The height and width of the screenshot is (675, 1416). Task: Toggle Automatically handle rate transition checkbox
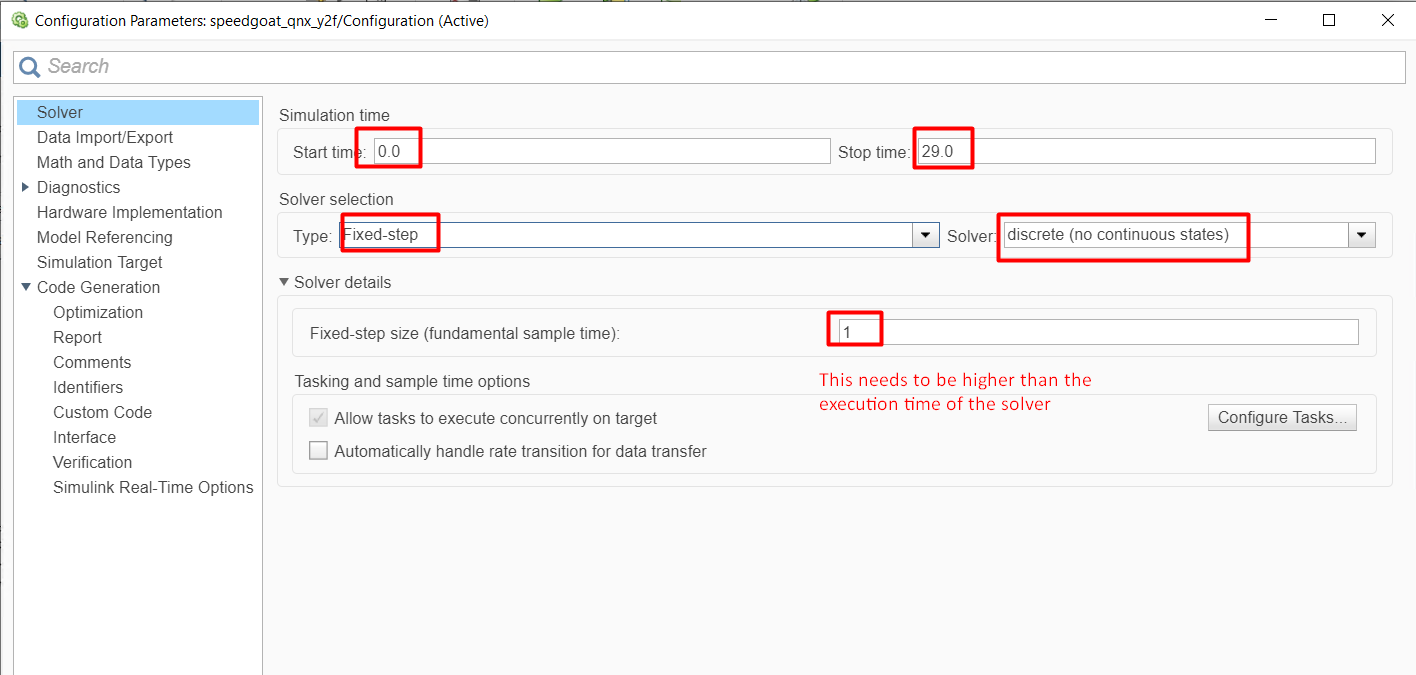tap(318, 451)
